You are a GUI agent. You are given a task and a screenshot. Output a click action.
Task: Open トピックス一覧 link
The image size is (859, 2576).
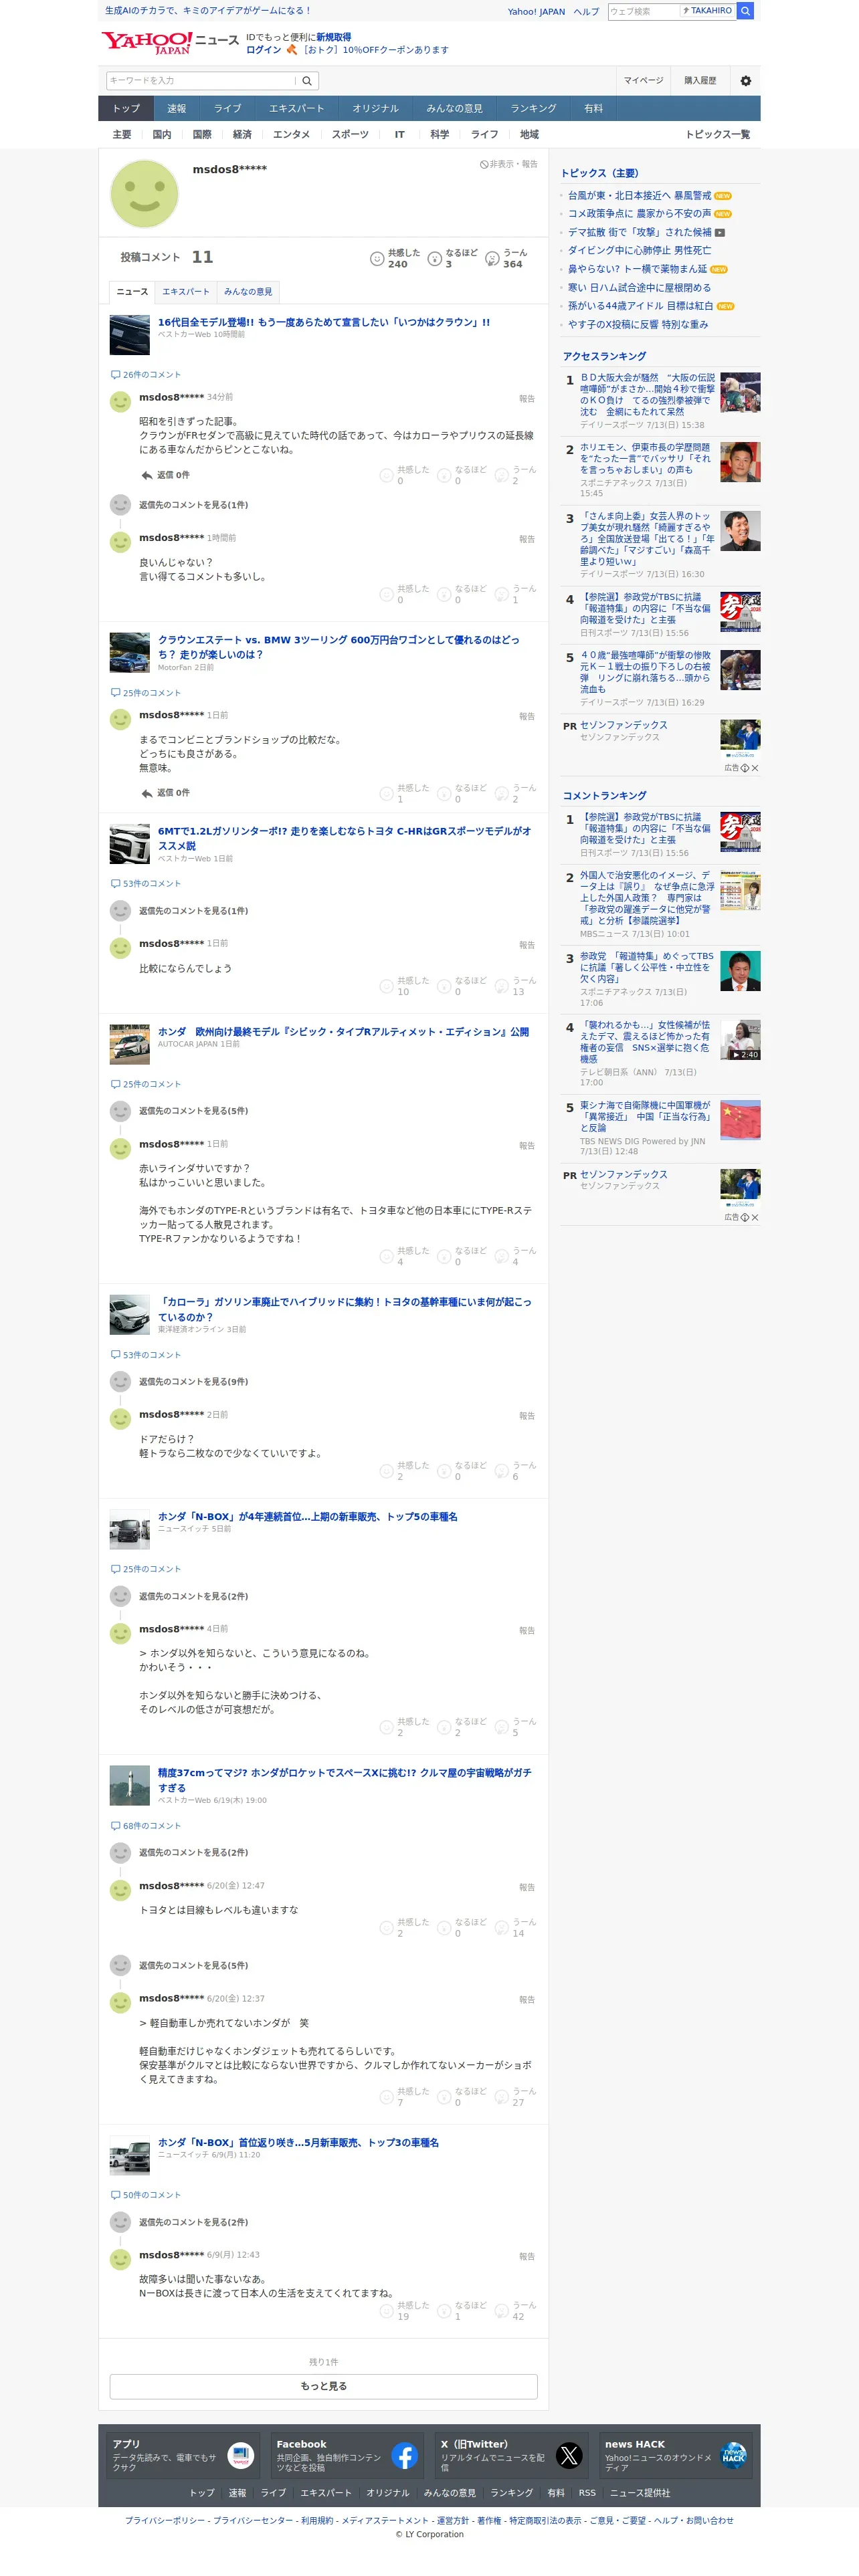717,135
